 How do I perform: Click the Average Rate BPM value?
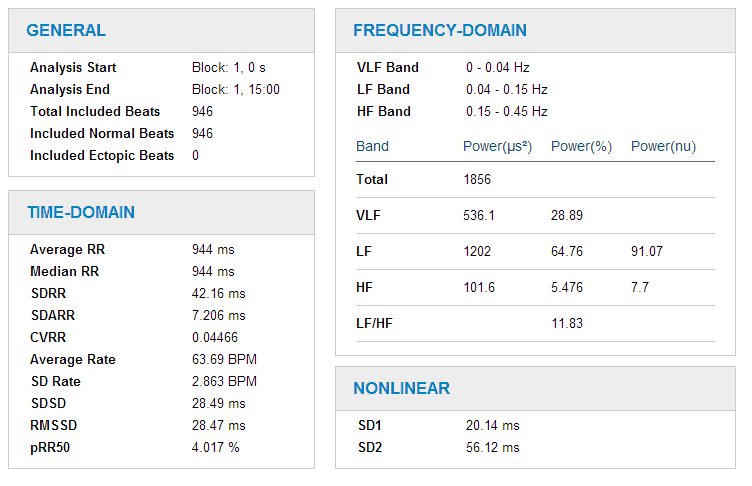click(224, 360)
